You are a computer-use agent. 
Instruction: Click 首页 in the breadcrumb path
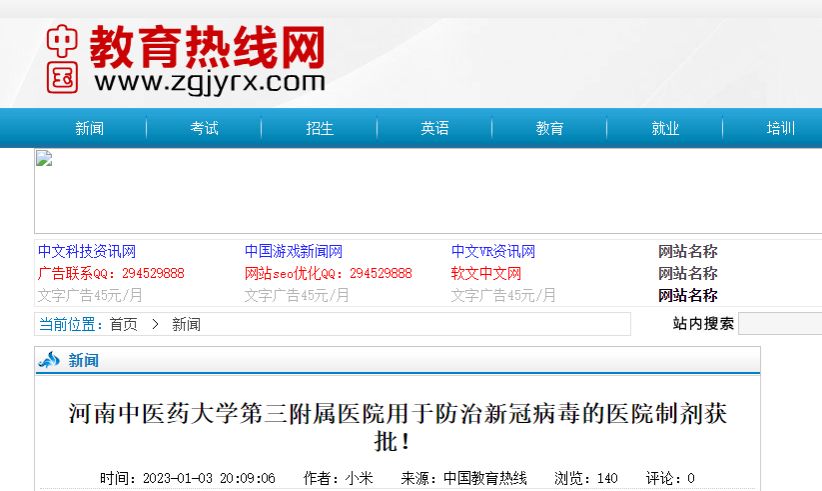click(x=124, y=324)
